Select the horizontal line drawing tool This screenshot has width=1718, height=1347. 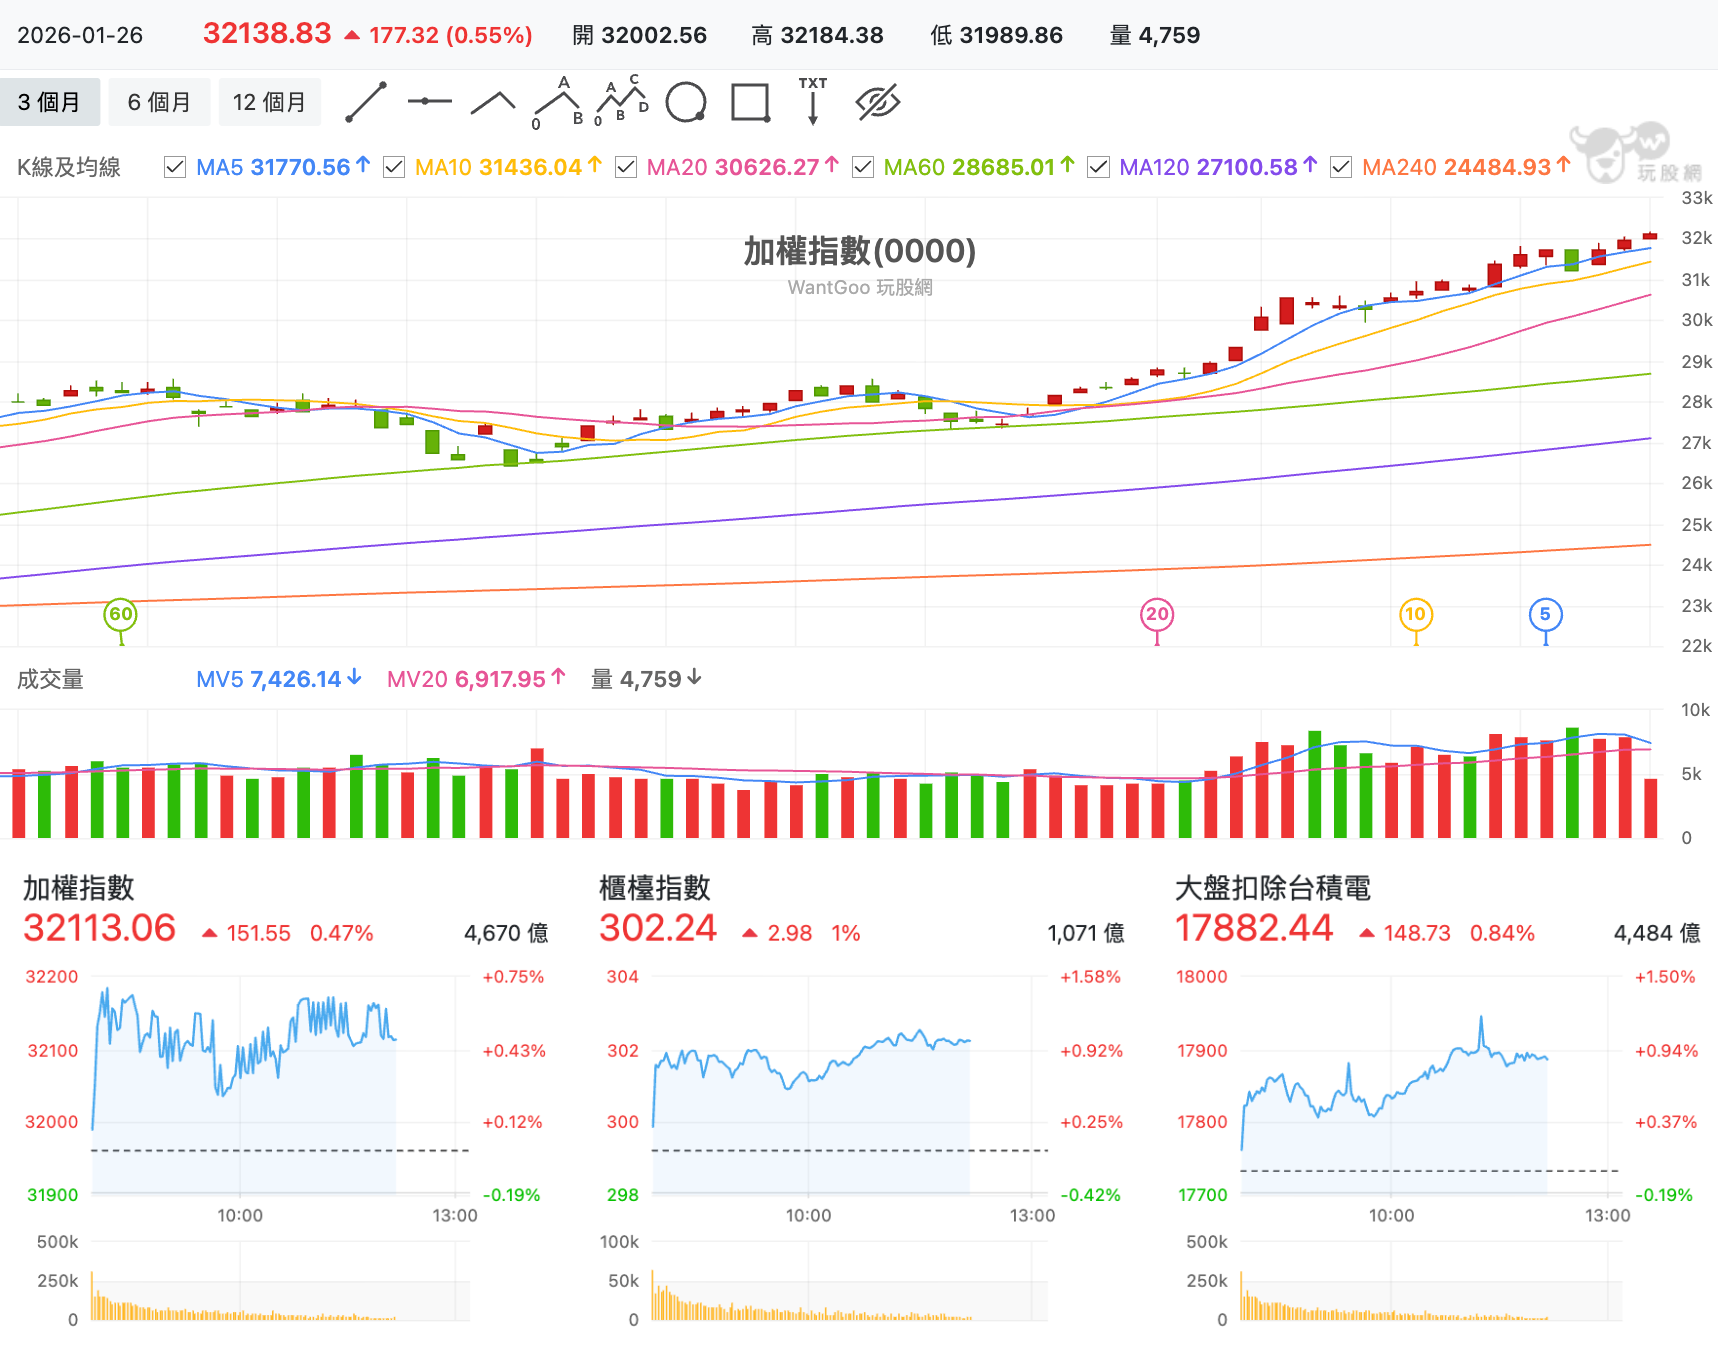coord(430,102)
